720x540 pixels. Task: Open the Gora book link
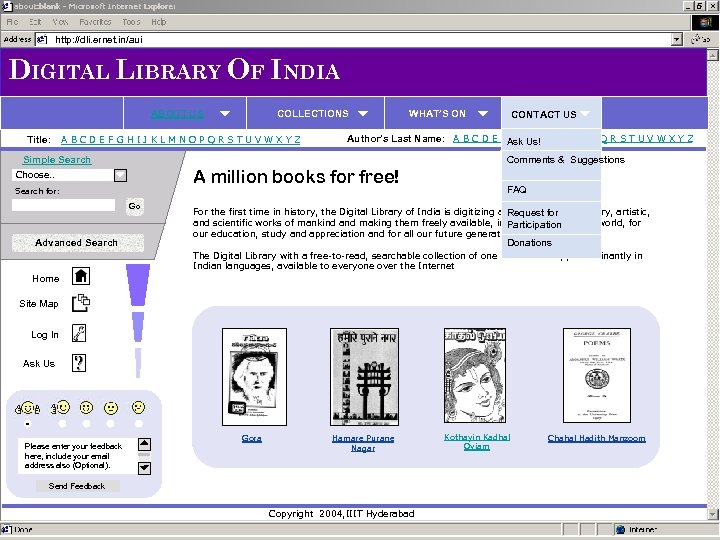[x=252, y=438]
